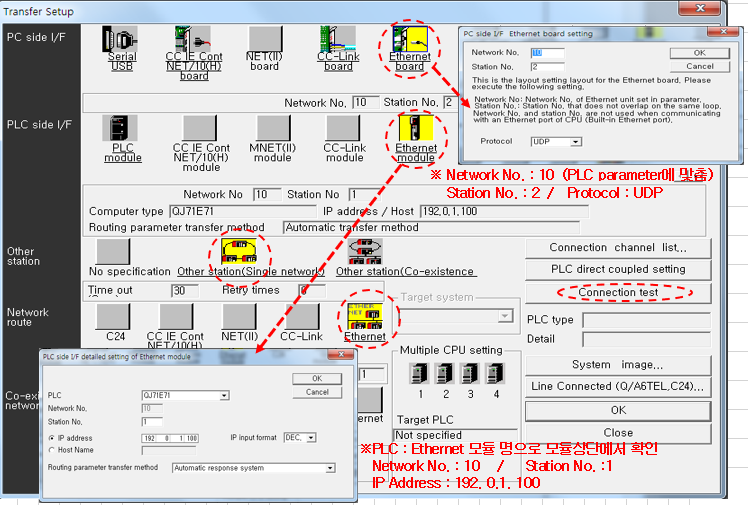Select the Ethernet module icon
The width and height of the screenshot is (748, 505).
point(416,128)
